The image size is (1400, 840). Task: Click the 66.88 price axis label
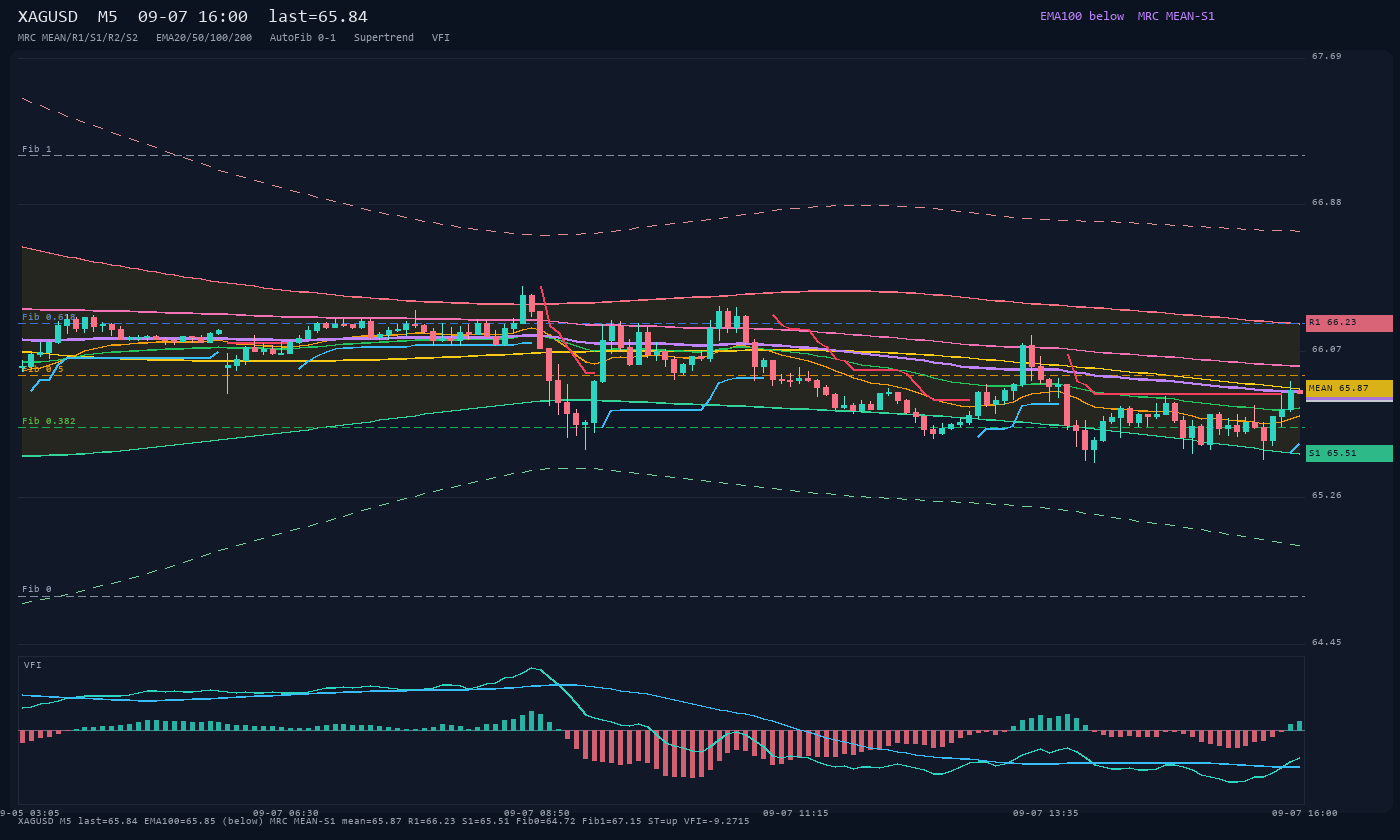(1327, 202)
